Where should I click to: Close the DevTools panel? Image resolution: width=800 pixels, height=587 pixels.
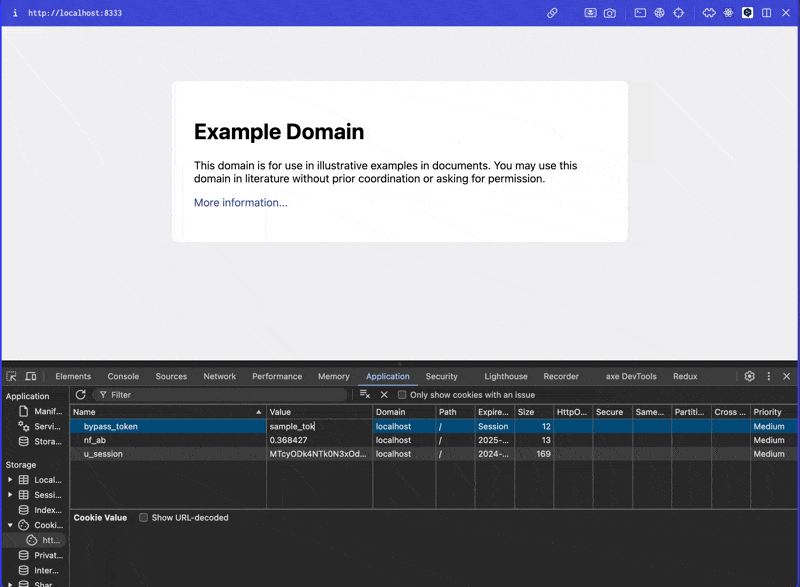click(787, 376)
